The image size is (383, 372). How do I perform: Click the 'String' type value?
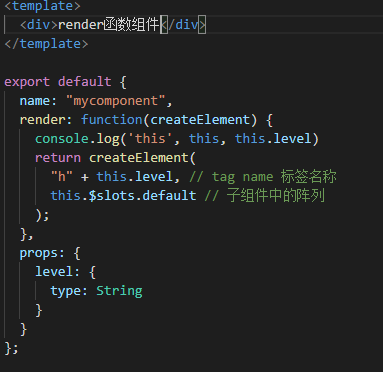(x=119, y=291)
